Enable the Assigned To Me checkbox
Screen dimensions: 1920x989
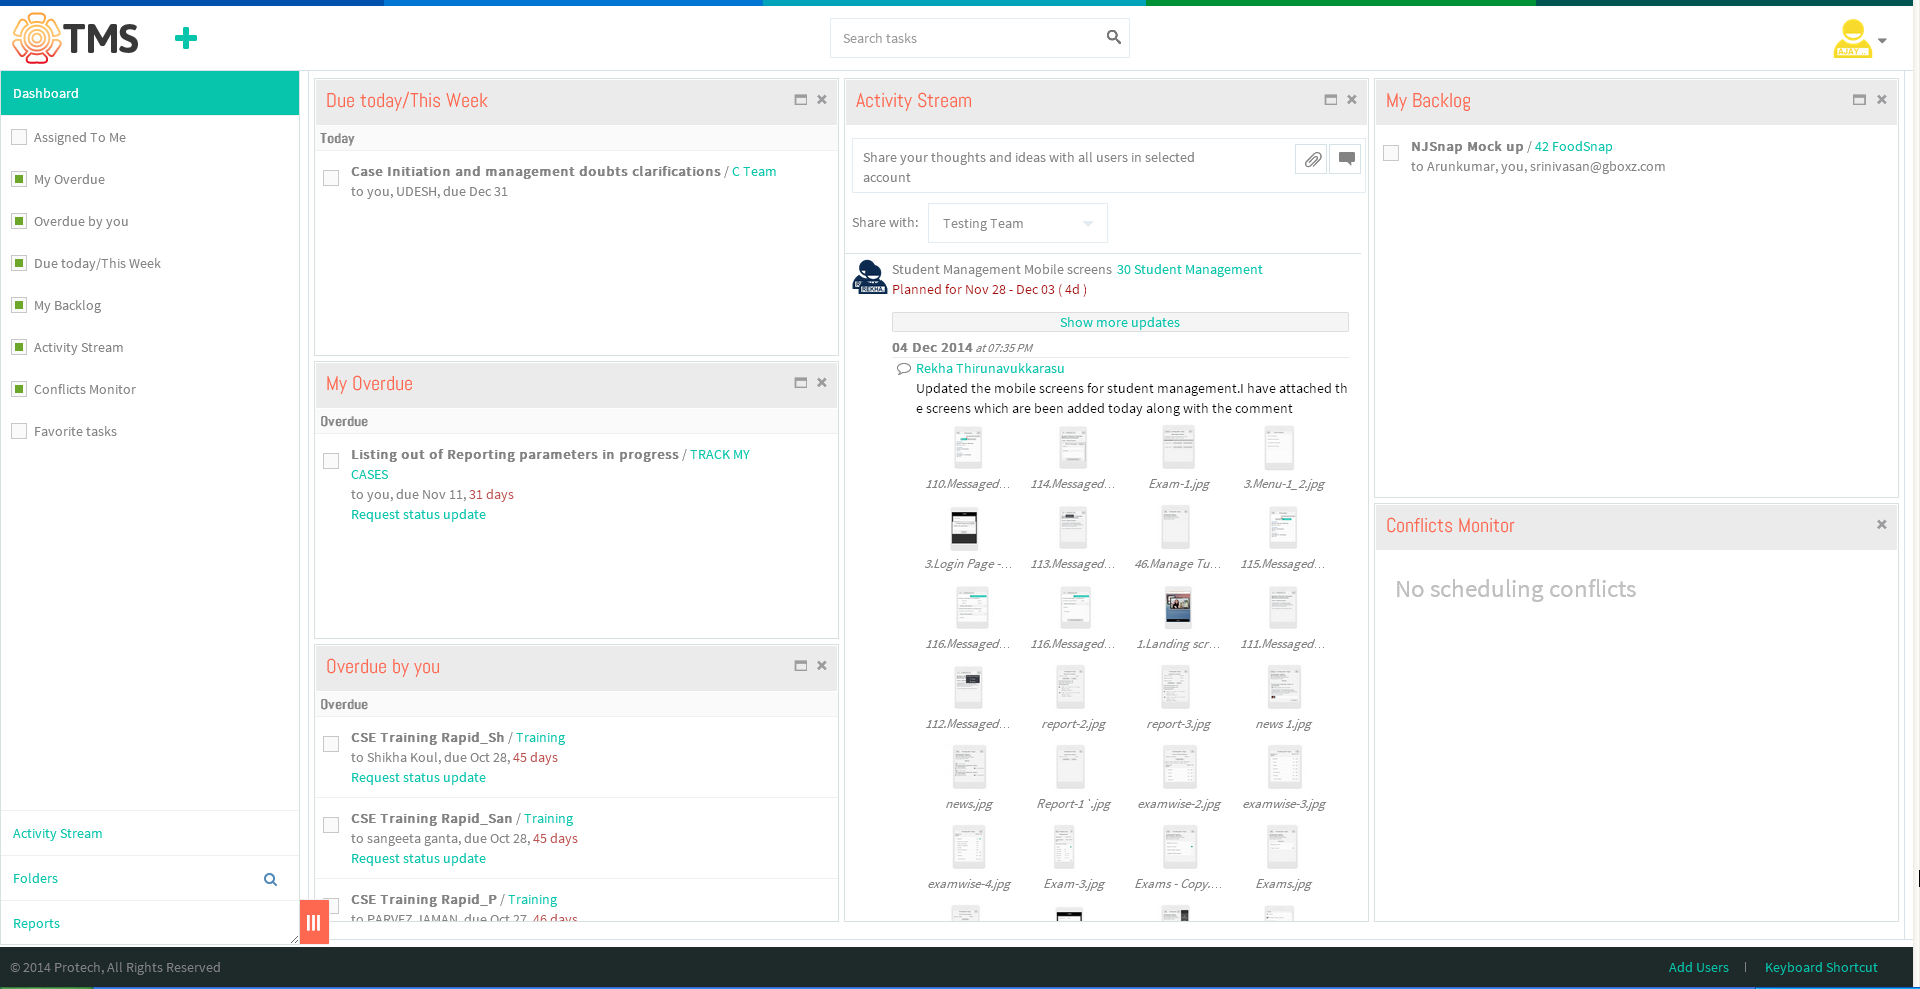(x=19, y=137)
